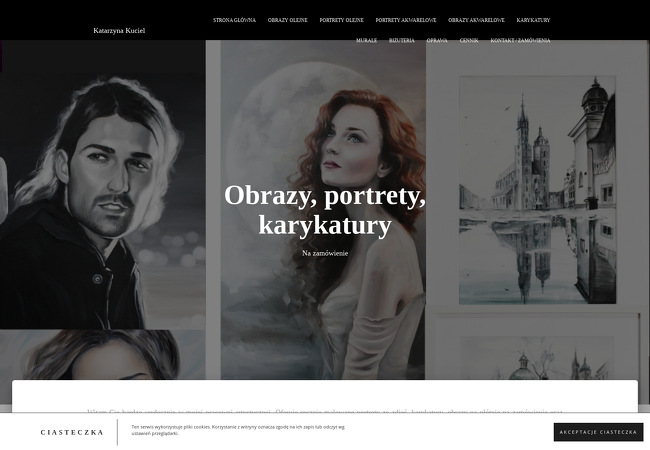
Task: Click the Na zamówienie subtitle
Action: [325, 253]
